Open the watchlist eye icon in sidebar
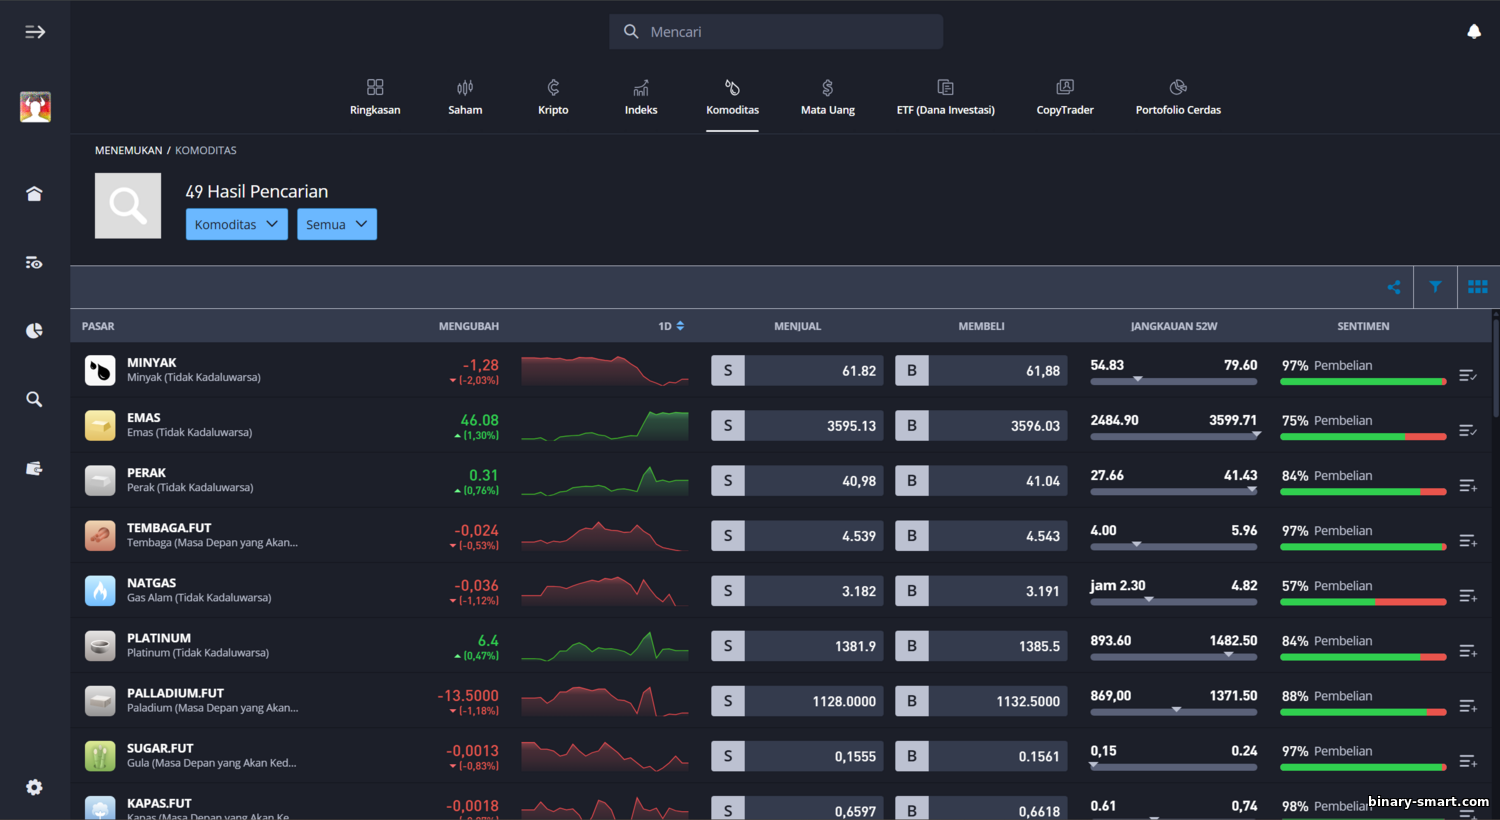1500x820 pixels. coord(34,263)
